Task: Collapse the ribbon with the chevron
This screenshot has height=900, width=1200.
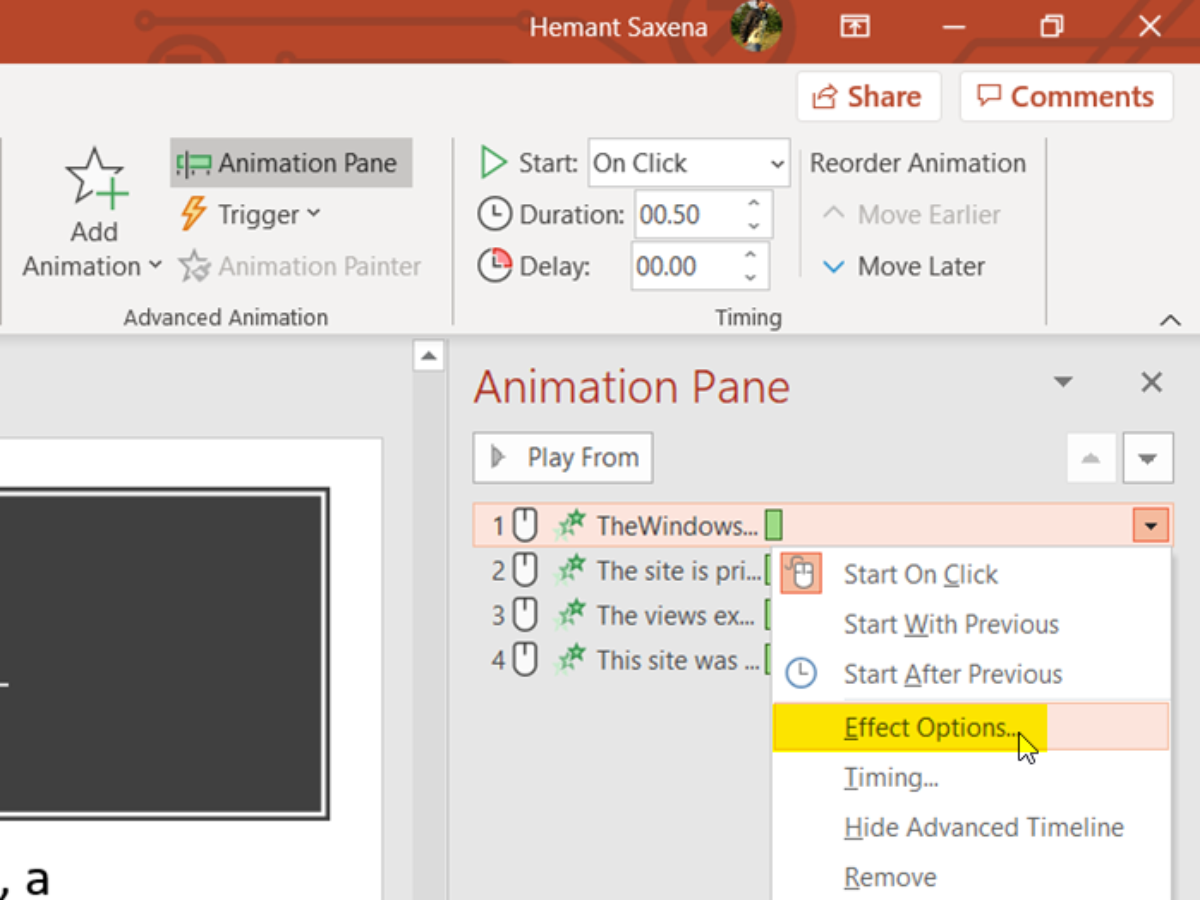Action: click(1170, 320)
